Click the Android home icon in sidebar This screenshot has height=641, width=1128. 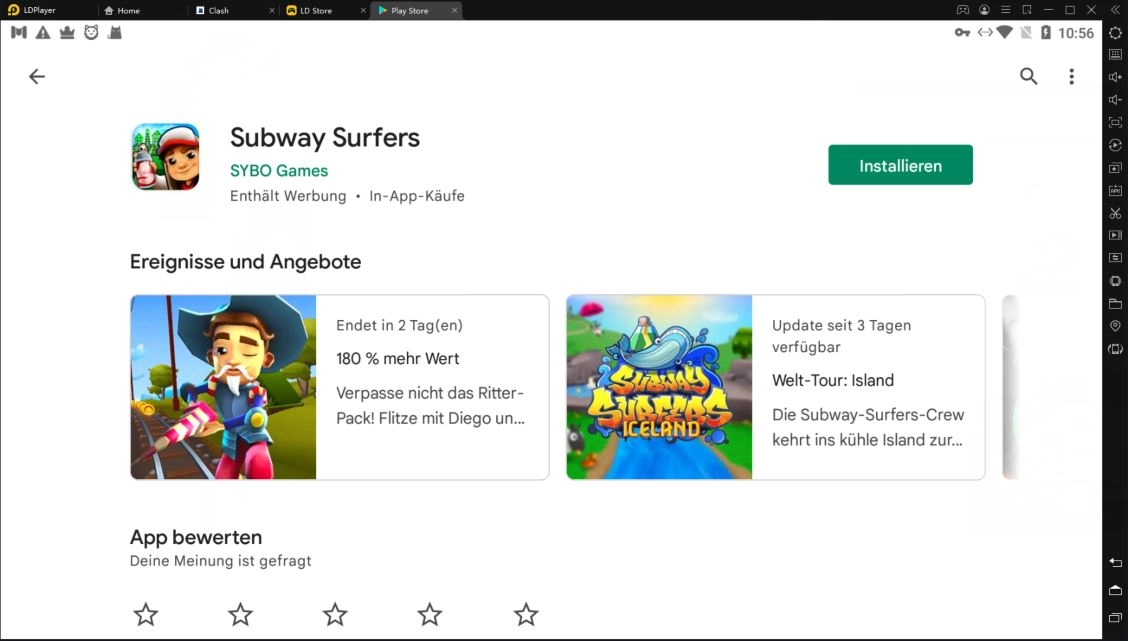coord(1115,590)
